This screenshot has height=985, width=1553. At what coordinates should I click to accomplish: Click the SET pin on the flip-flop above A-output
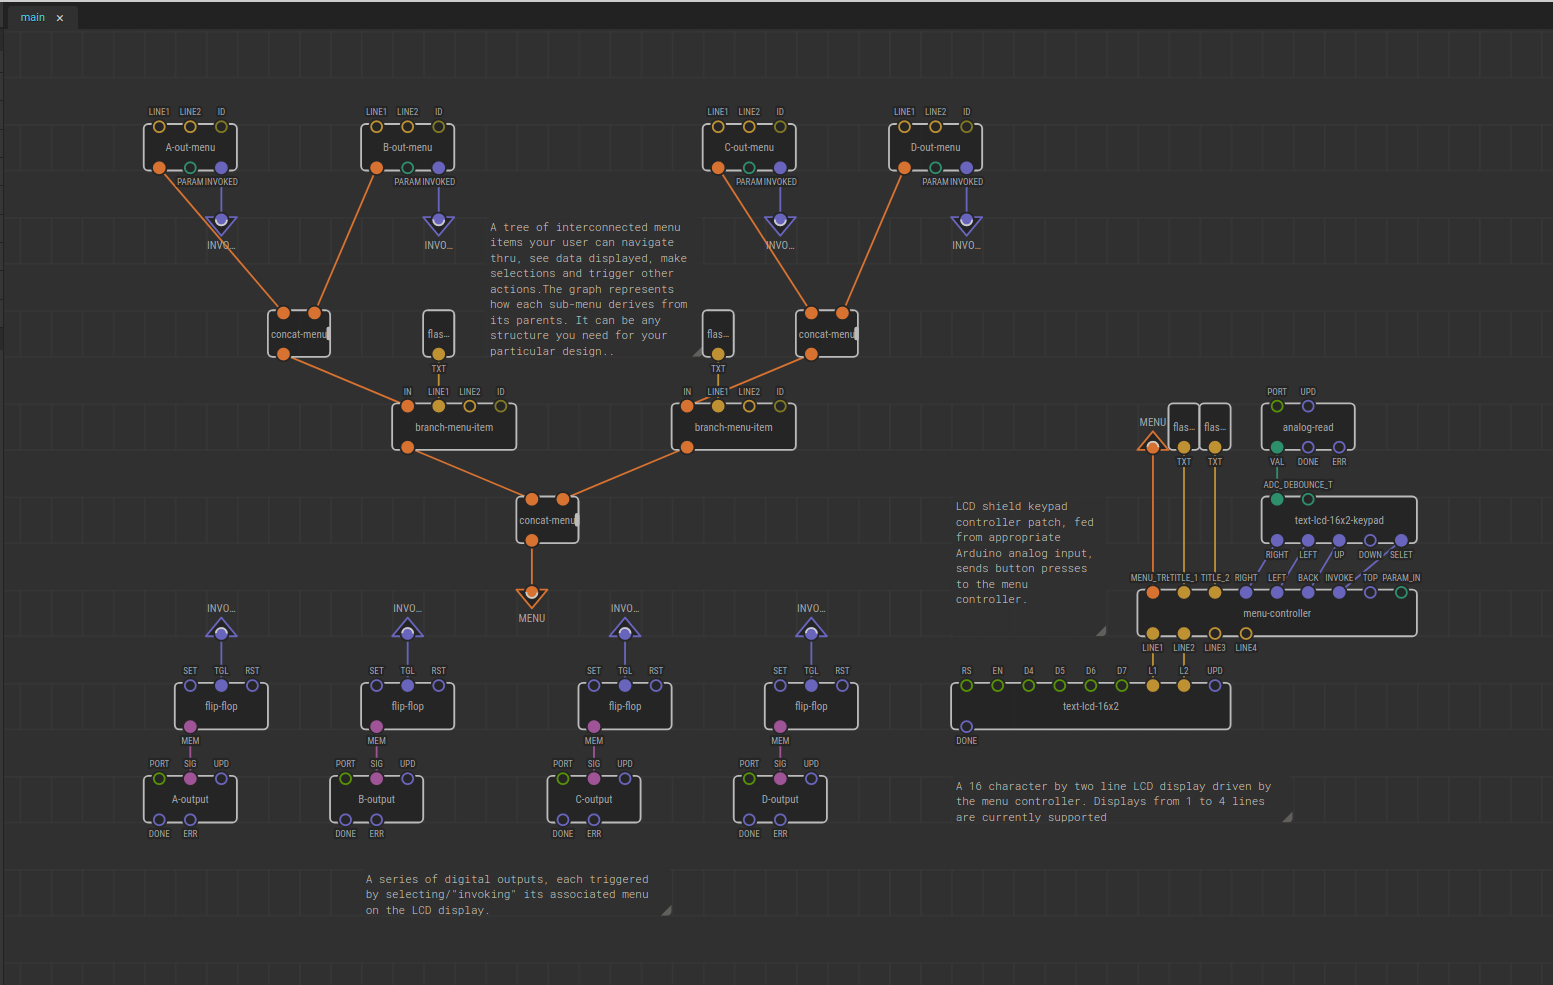[x=190, y=686]
